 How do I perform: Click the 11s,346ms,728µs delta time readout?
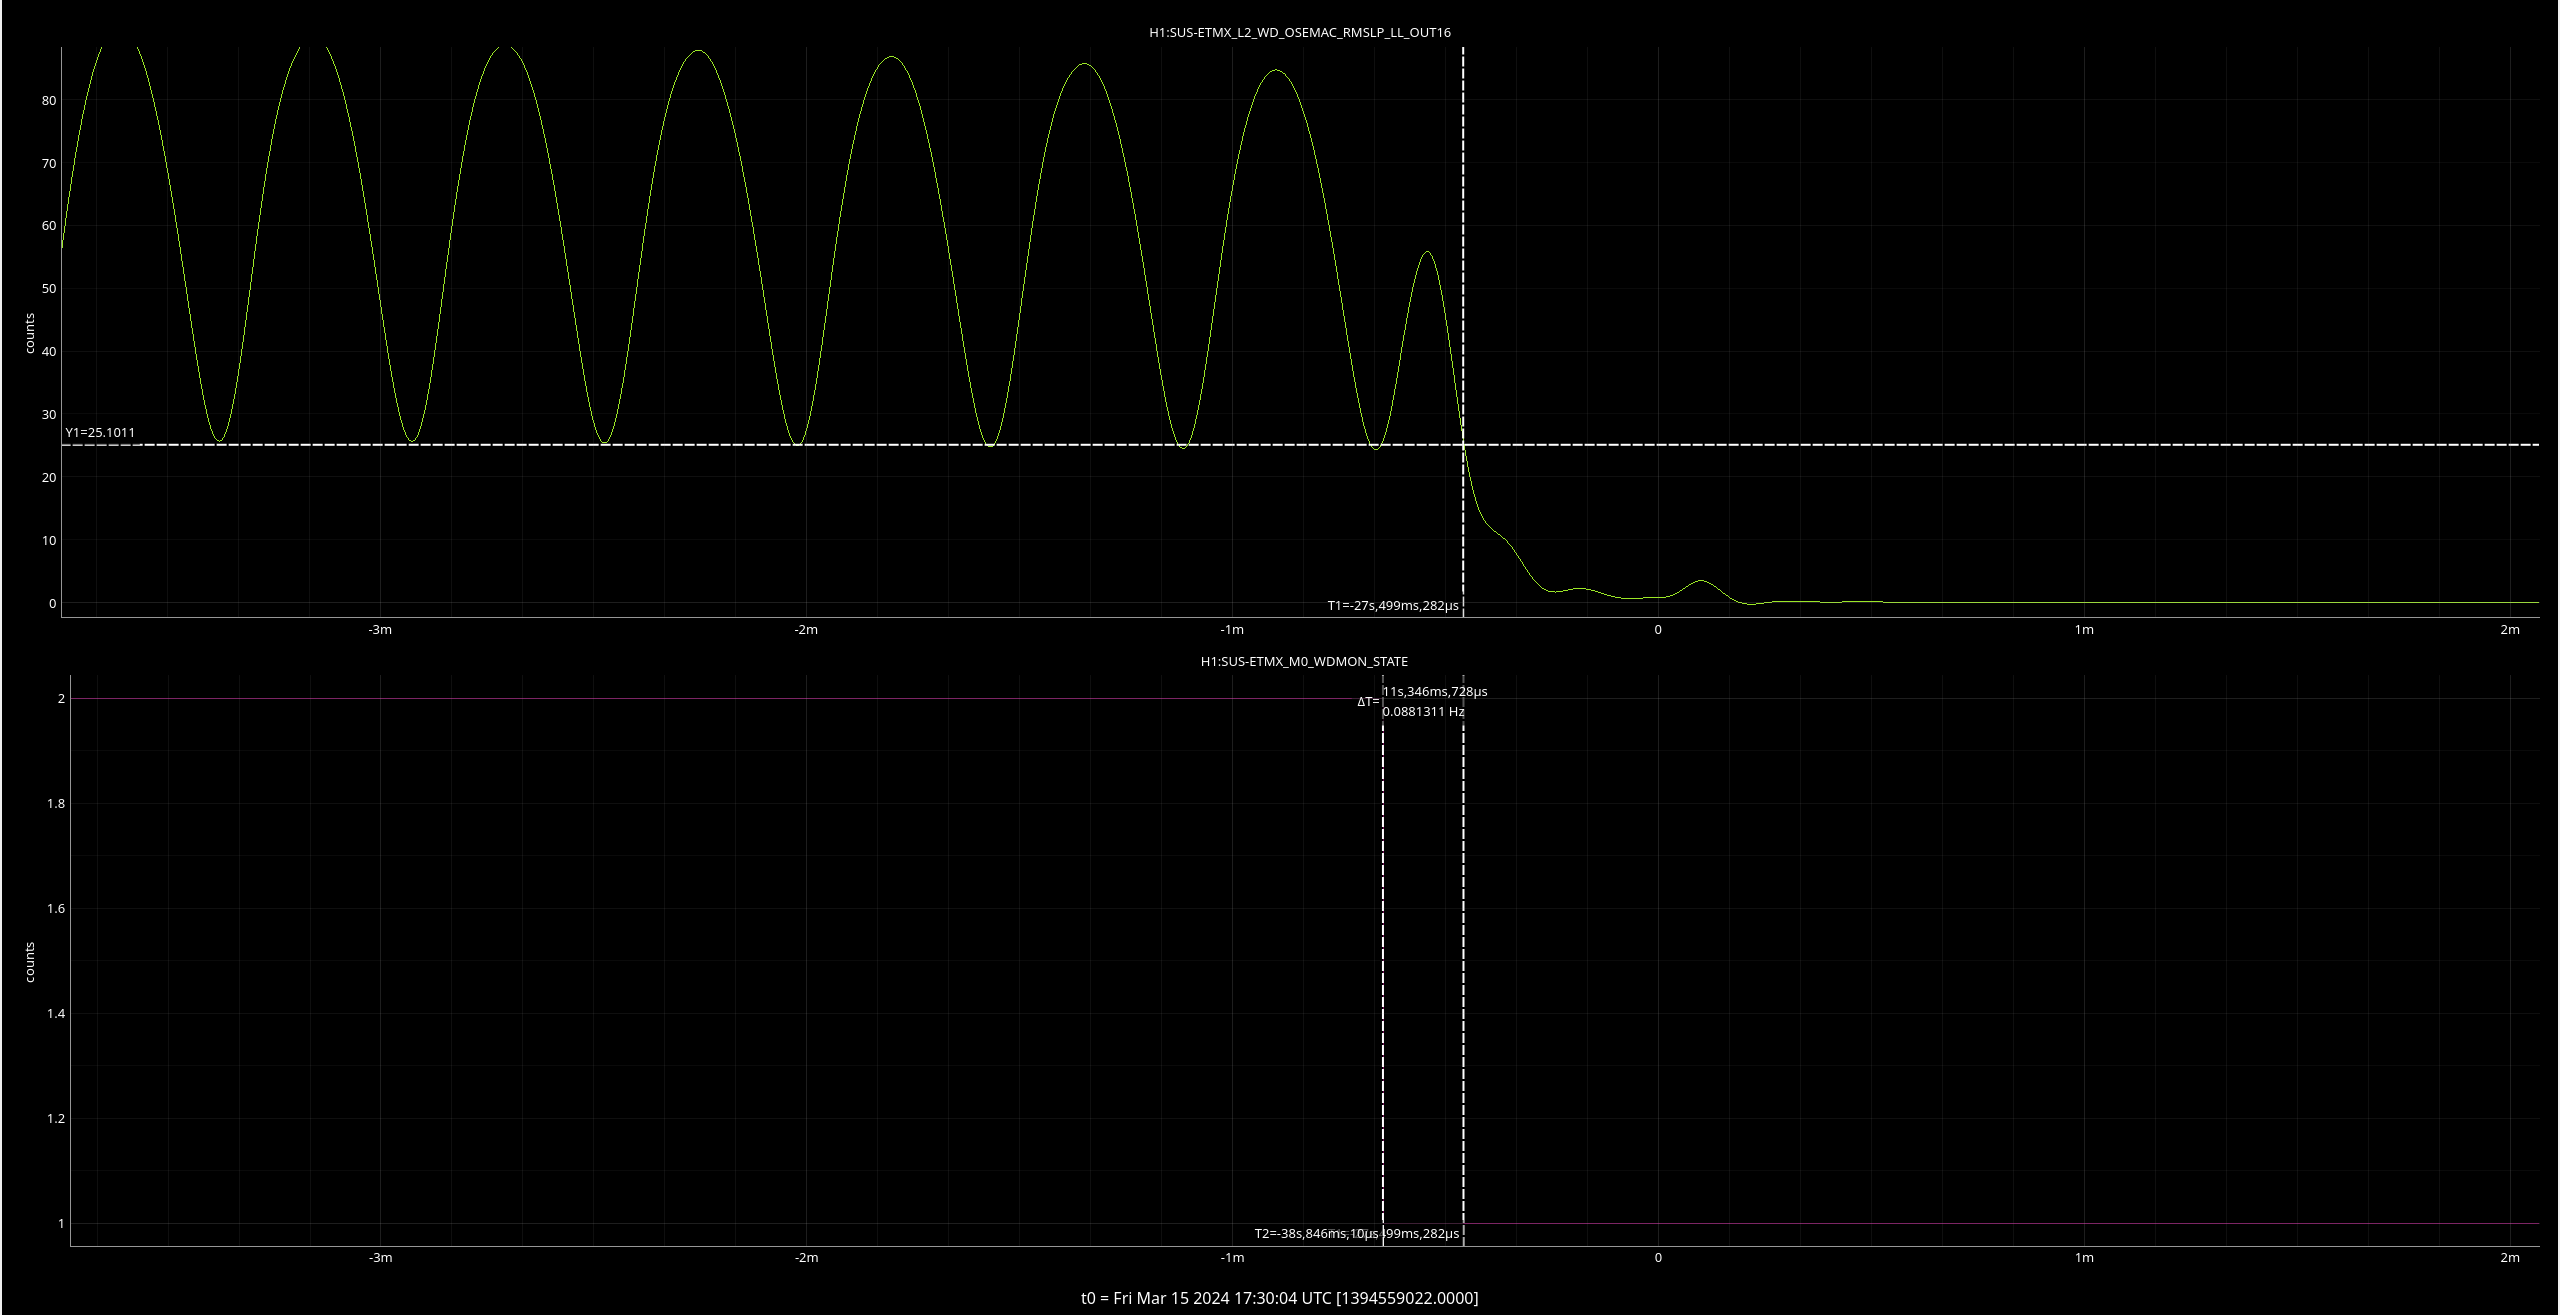click(x=1435, y=691)
